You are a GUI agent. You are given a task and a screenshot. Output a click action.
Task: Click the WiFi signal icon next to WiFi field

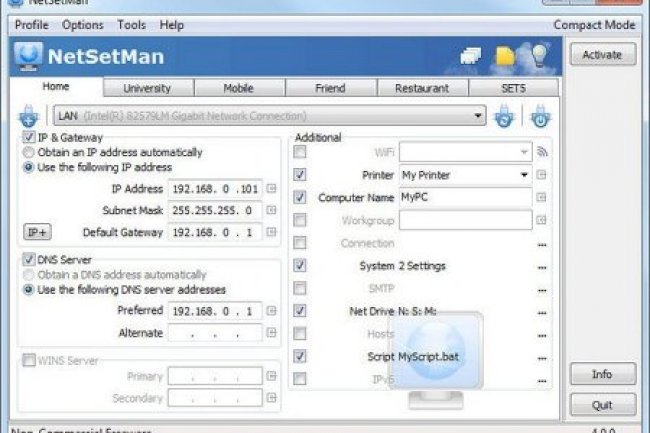543,152
